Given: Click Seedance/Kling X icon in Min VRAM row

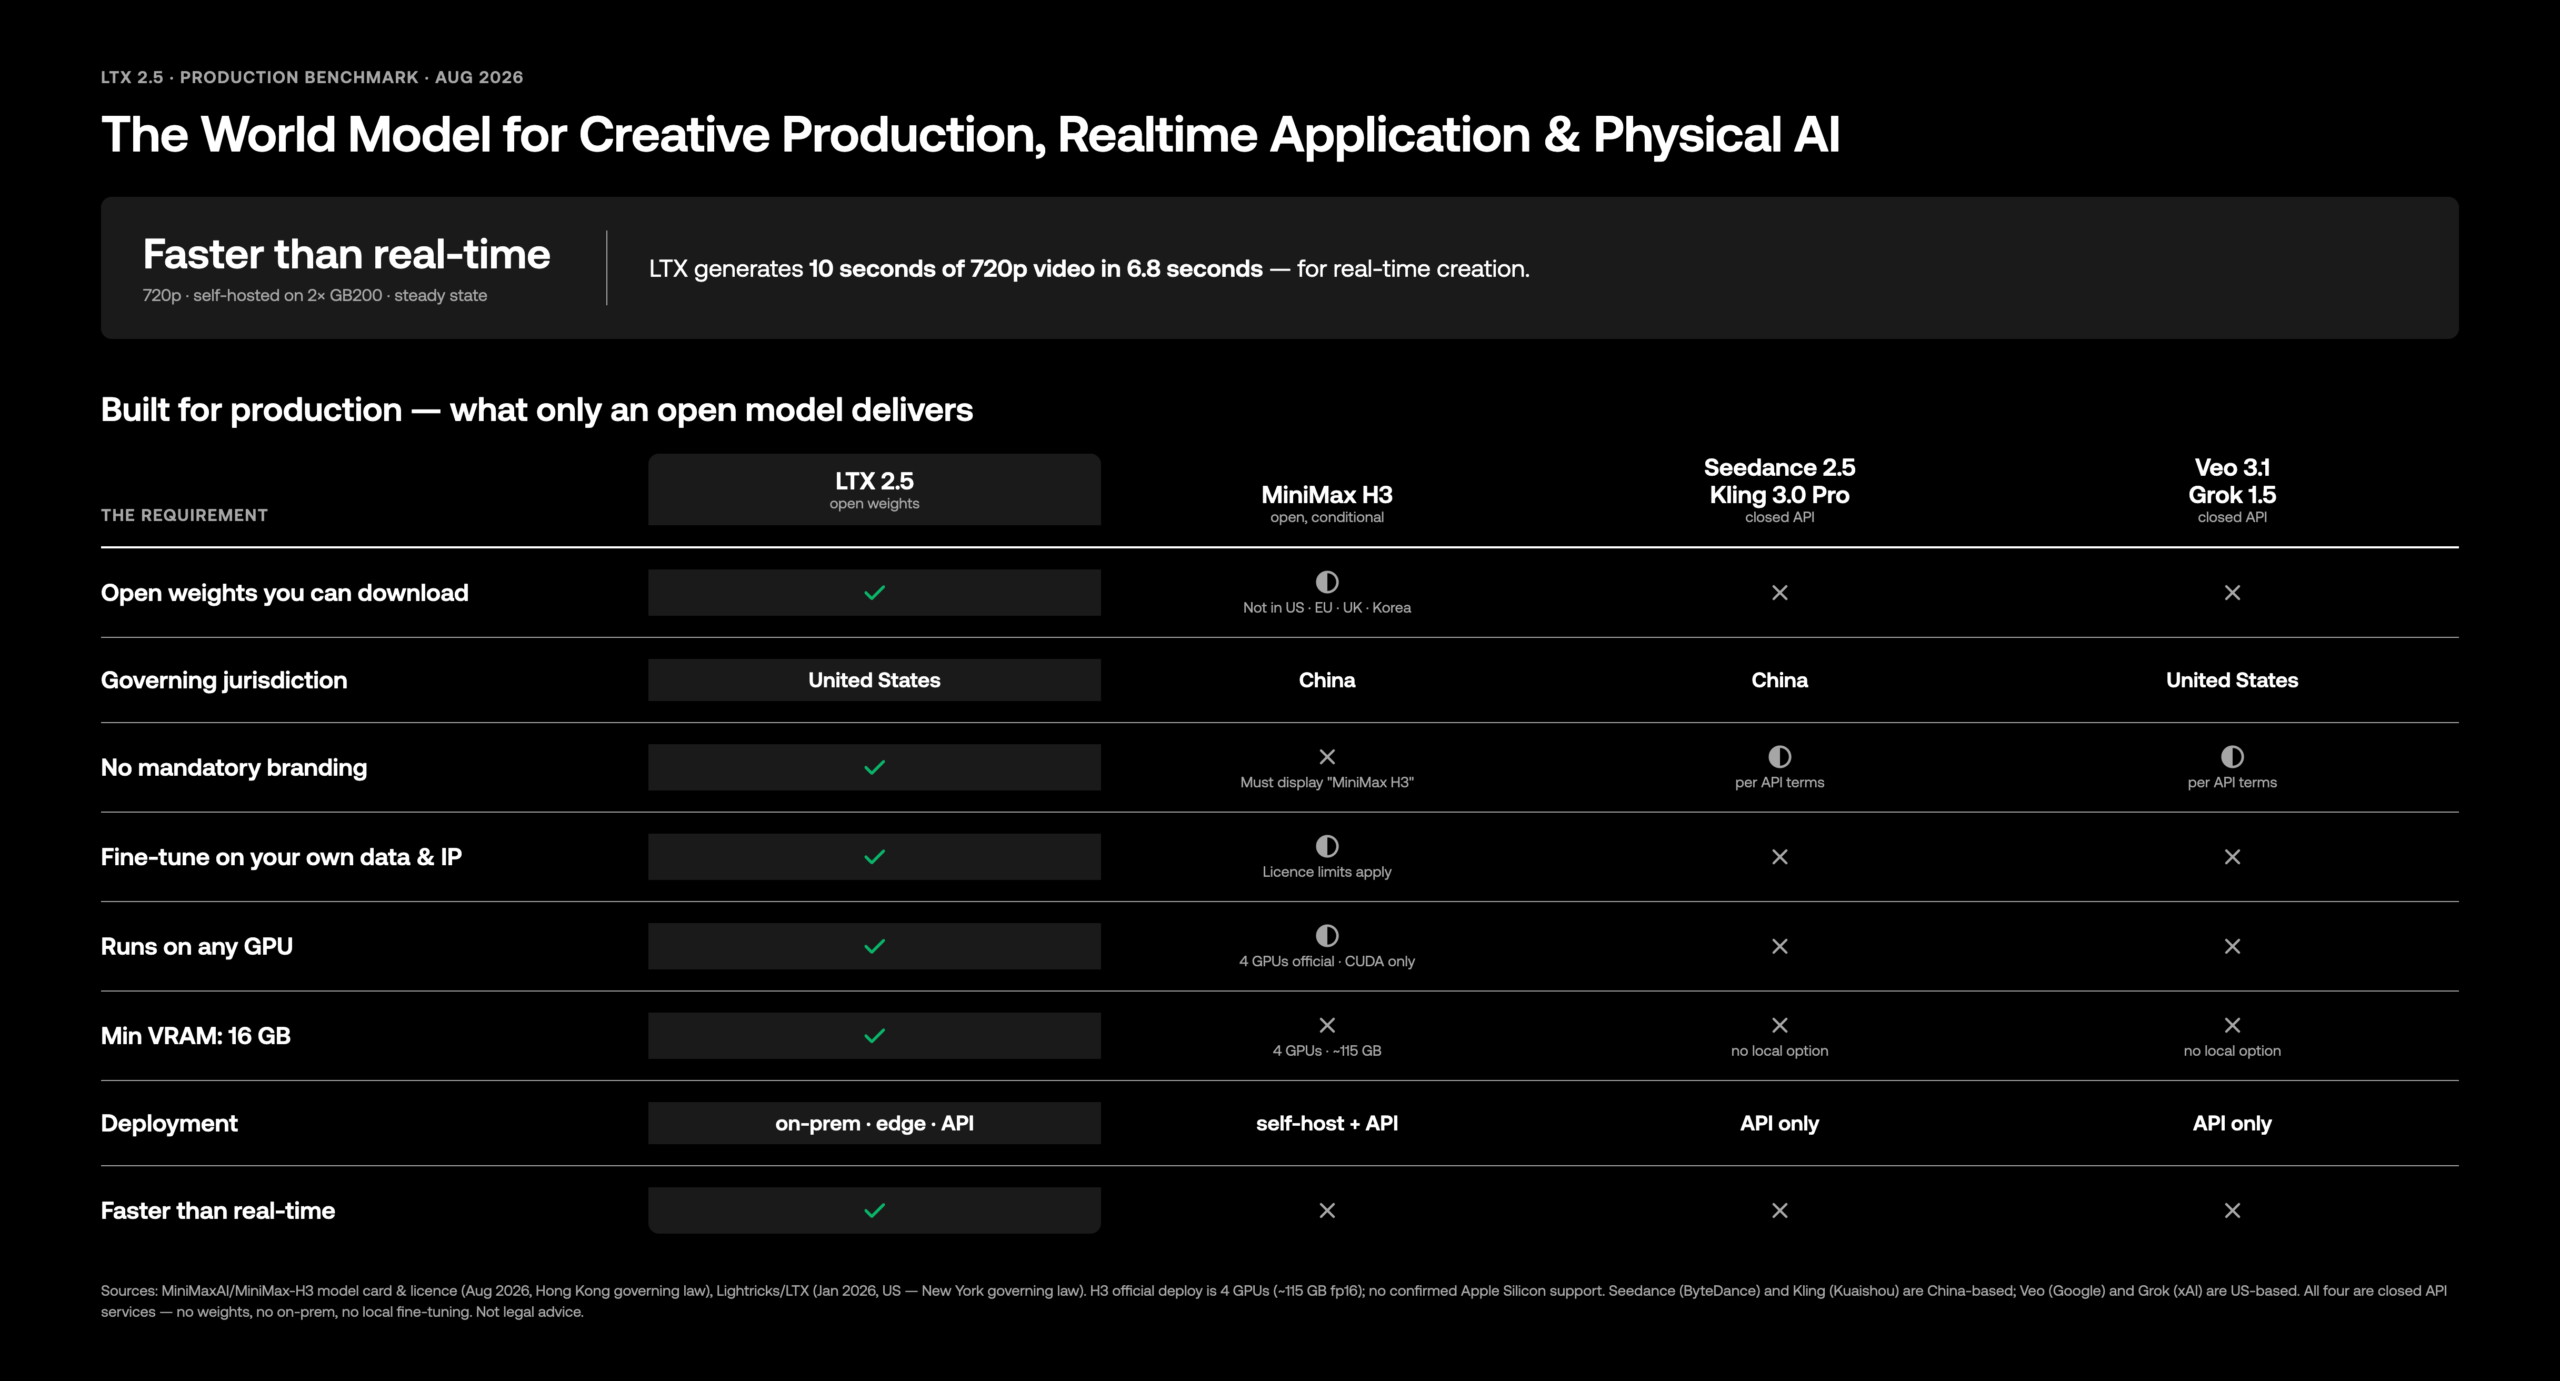Looking at the screenshot, I should pos(1779,1025).
